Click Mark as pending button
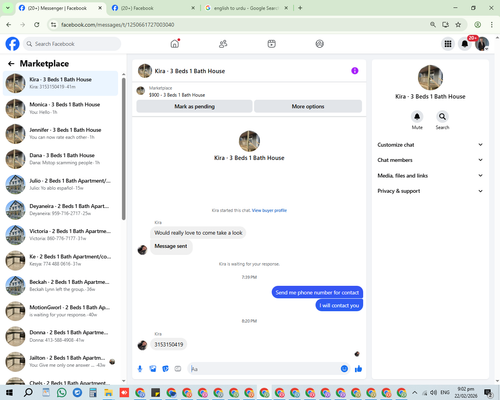Image resolution: width=500 pixels, height=400 pixels. pos(194,106)
